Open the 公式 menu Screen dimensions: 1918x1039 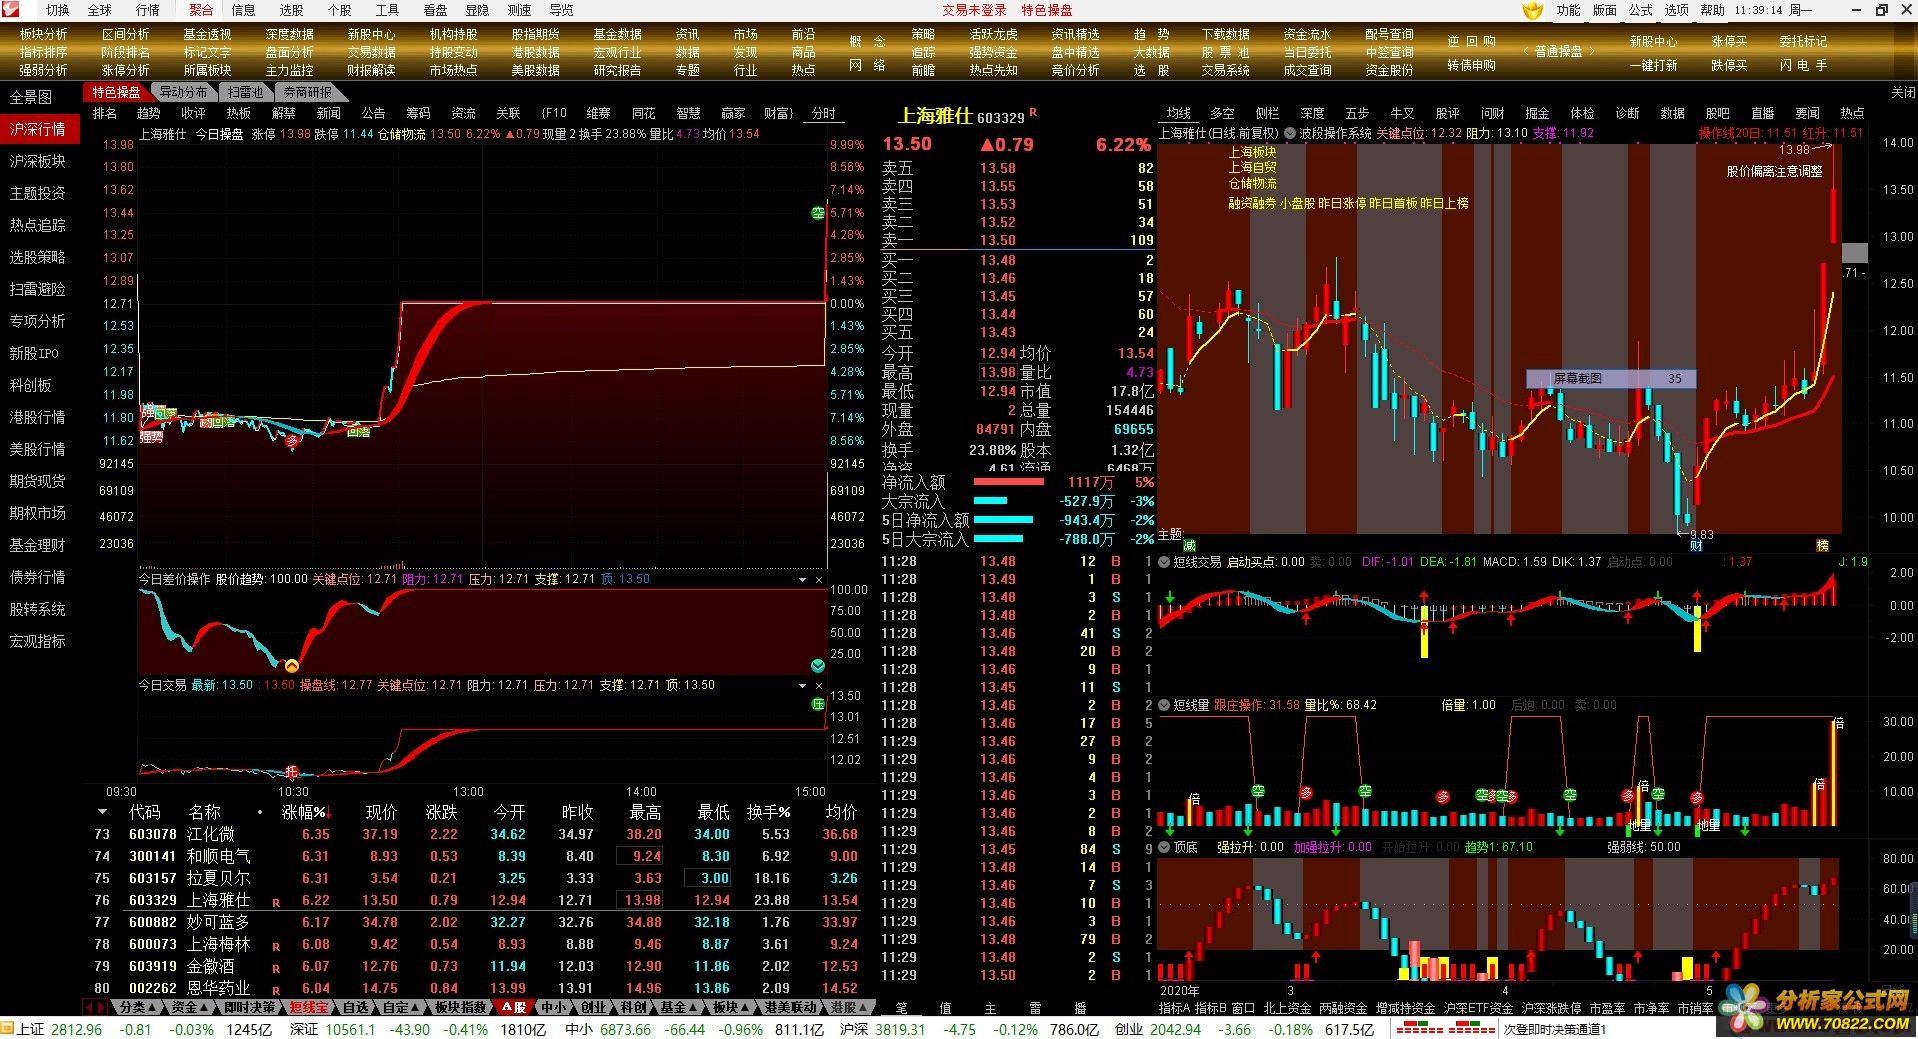[x=1641, y=10]
